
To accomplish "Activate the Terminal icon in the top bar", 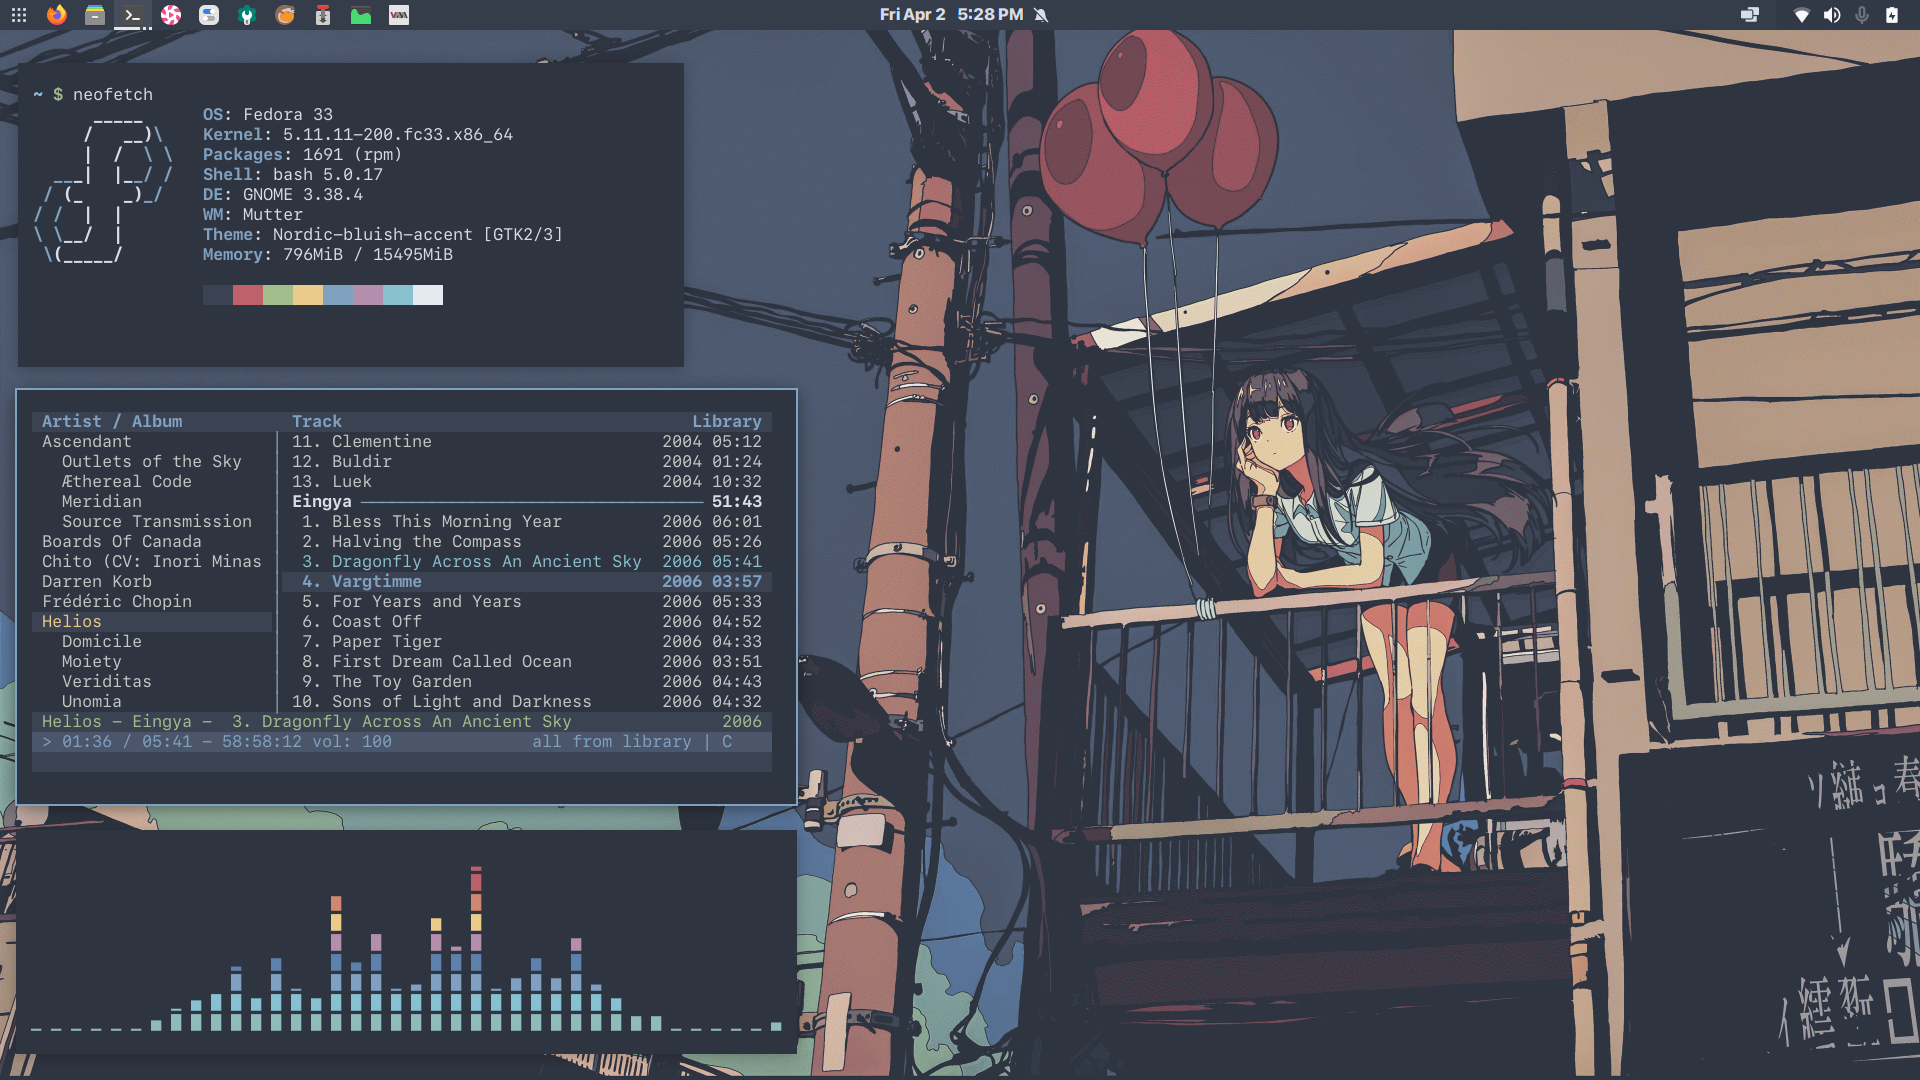I will point(132,15).
